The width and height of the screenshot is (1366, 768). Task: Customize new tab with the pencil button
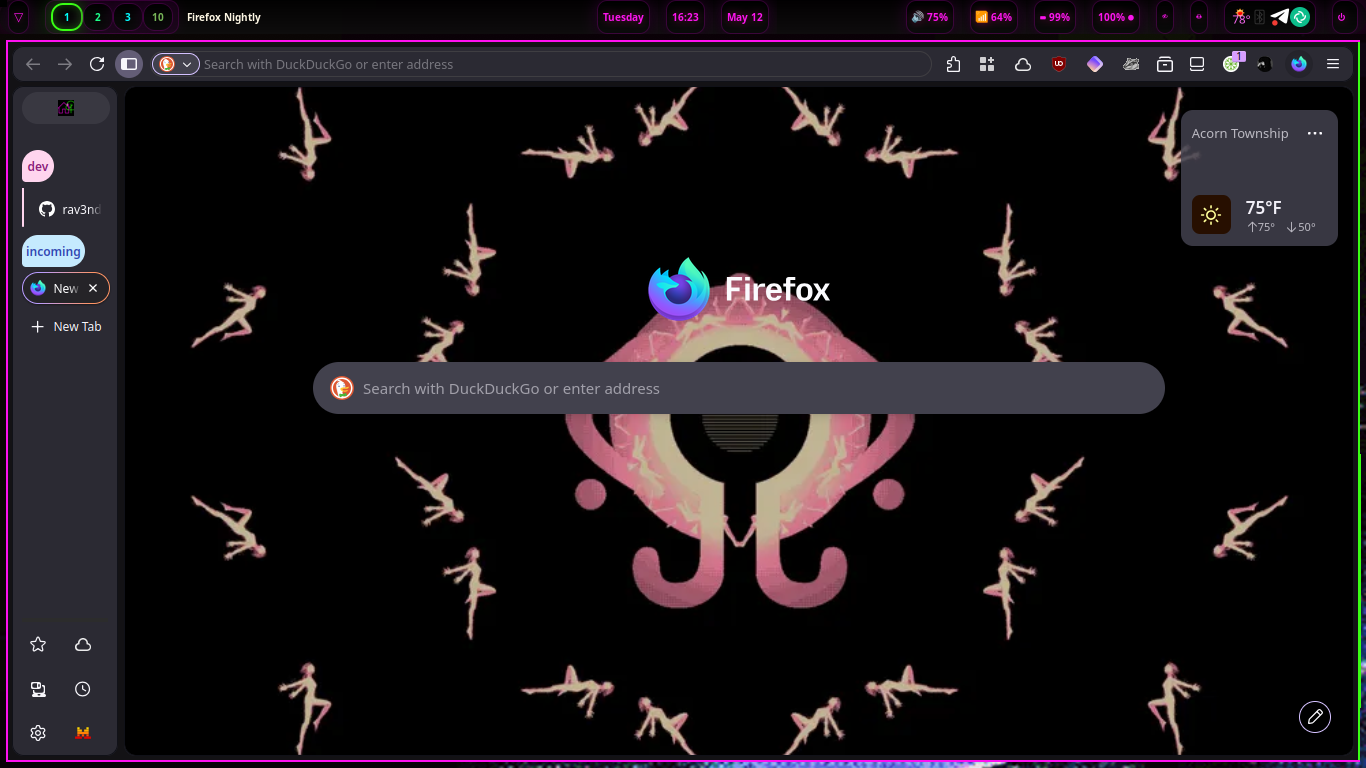point(1315,717)
